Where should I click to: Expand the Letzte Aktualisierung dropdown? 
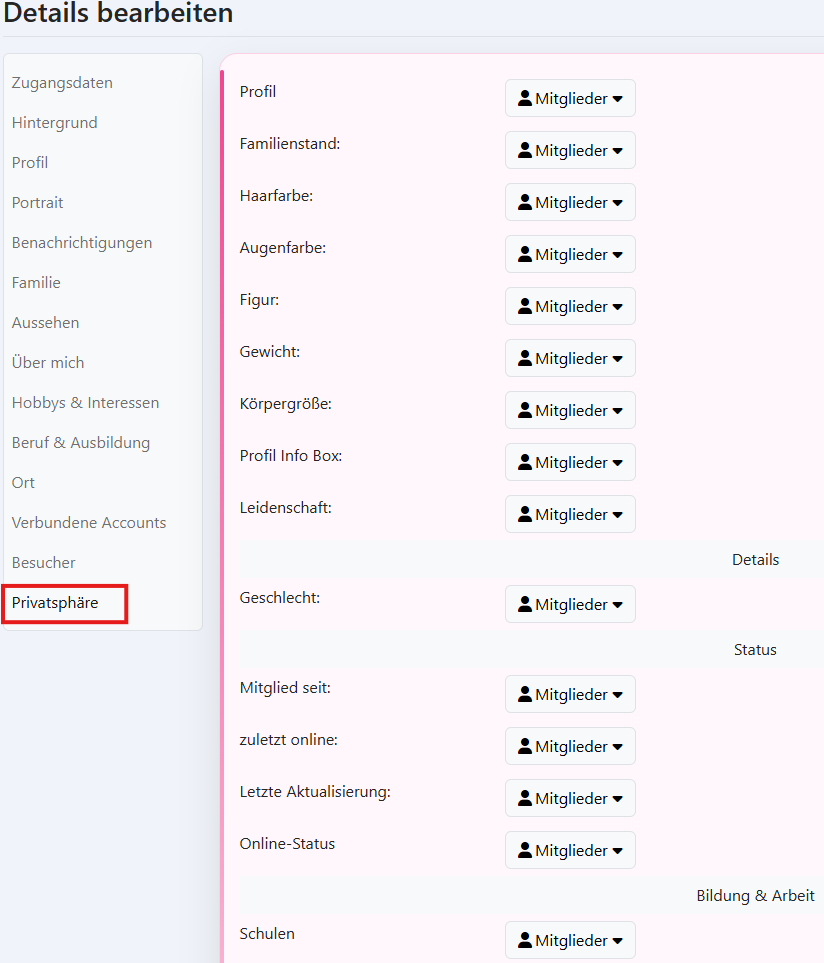pos(570,798)
